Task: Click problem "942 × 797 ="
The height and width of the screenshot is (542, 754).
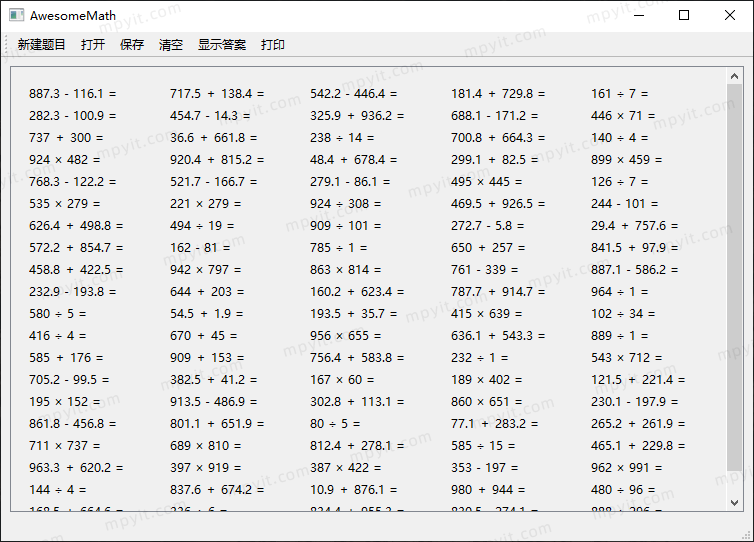Action: [x=205, y=270]
